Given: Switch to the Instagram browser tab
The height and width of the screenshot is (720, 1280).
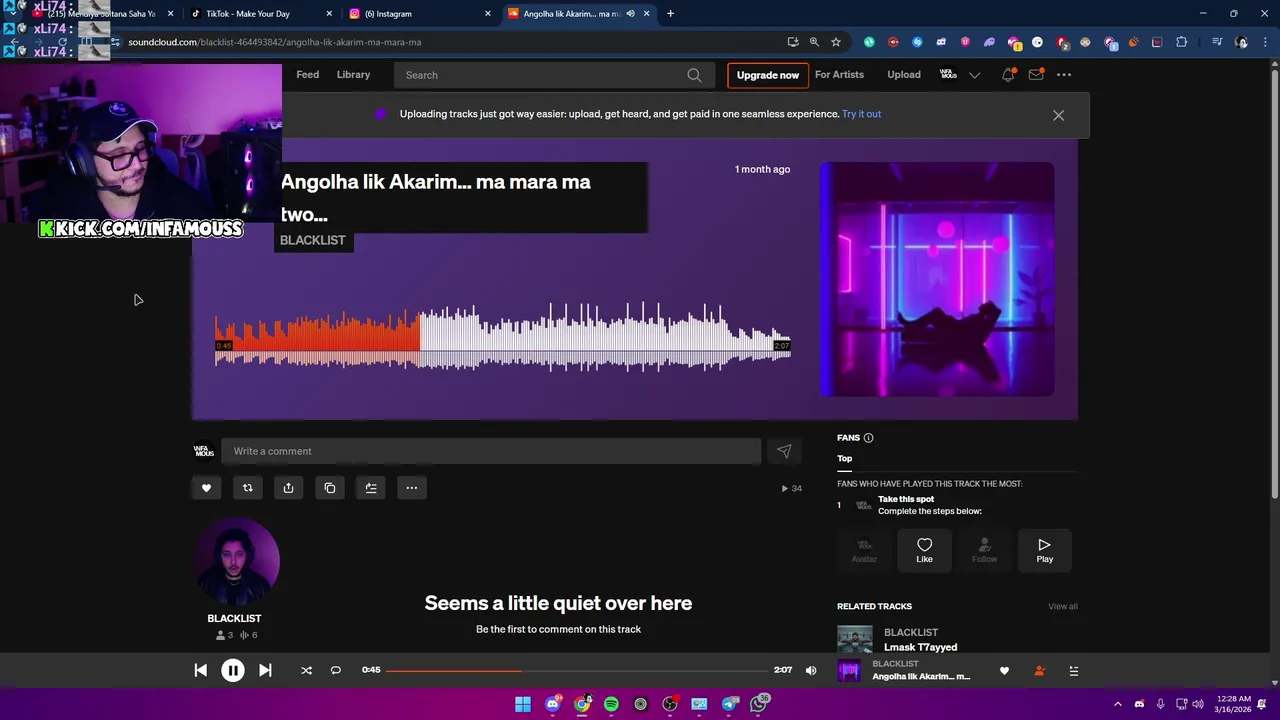Looking at the screenshot, I should tap(418, 14).
